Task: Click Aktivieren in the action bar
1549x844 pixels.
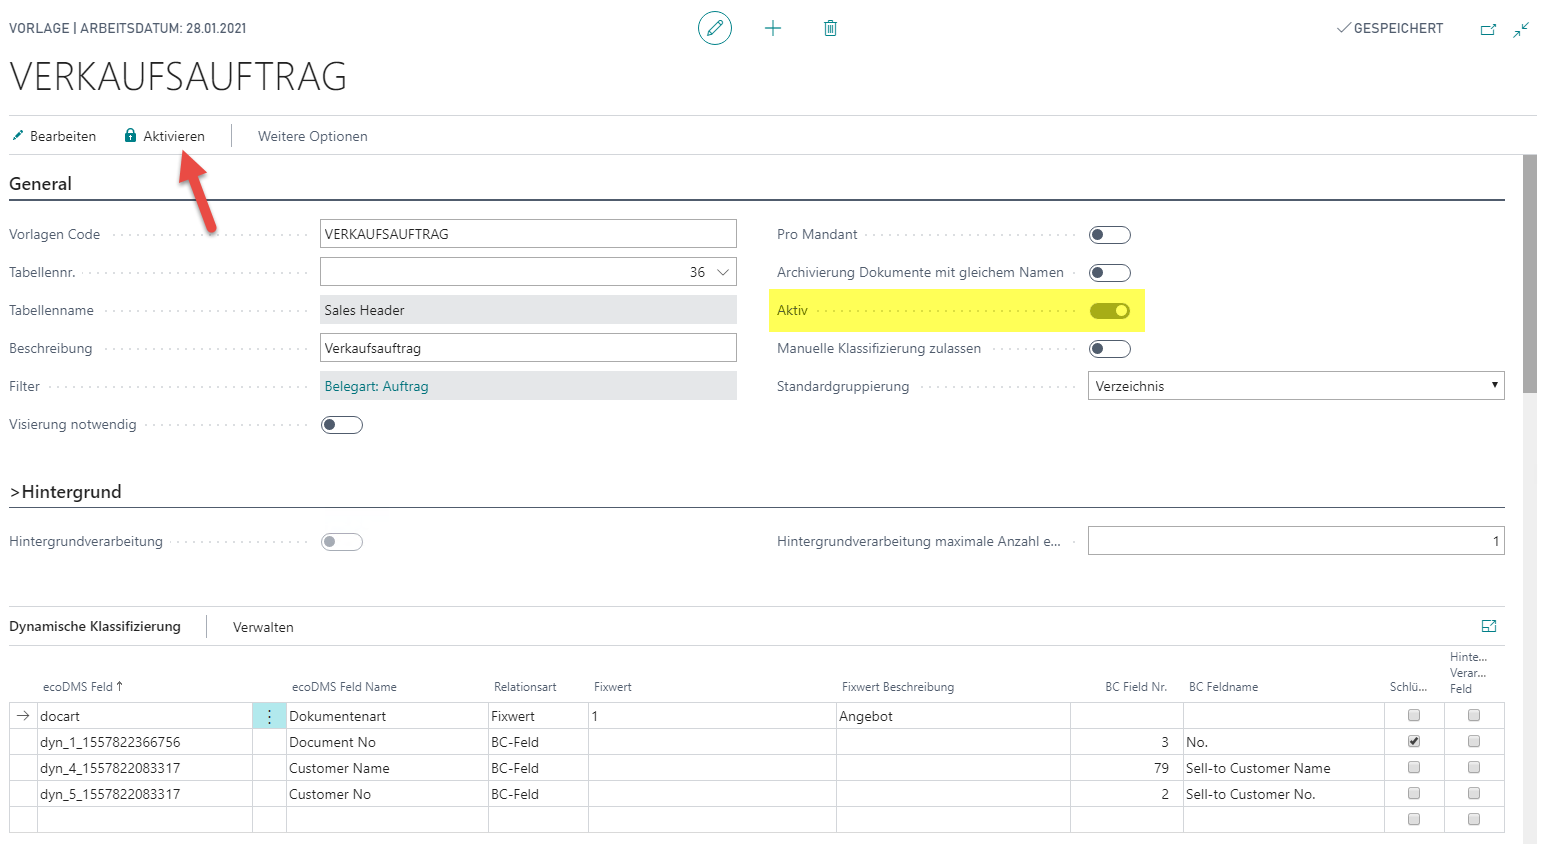Action: pos(164,136)
